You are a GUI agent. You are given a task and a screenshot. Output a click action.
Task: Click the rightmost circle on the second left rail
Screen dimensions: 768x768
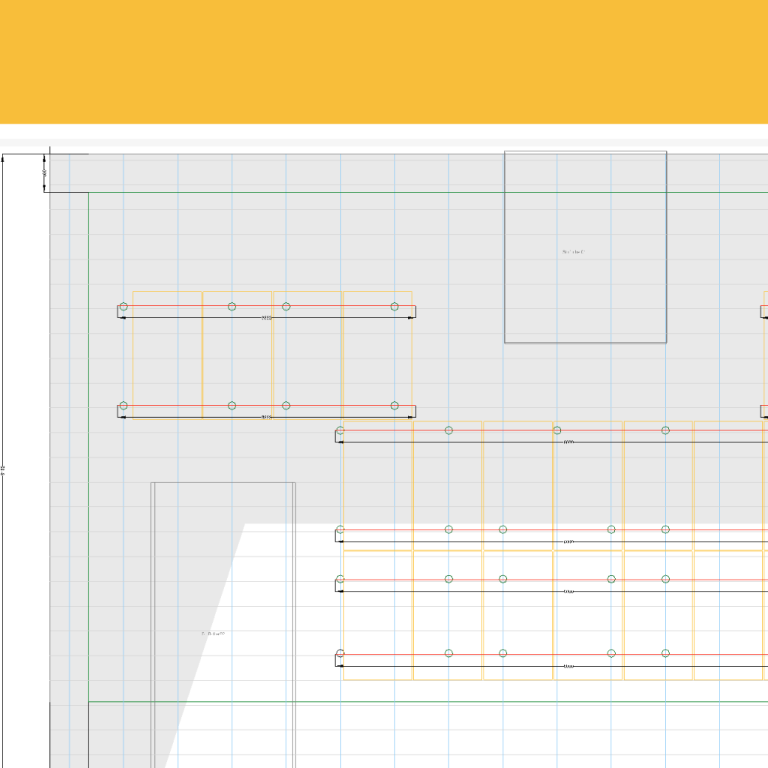click(394, 406)
